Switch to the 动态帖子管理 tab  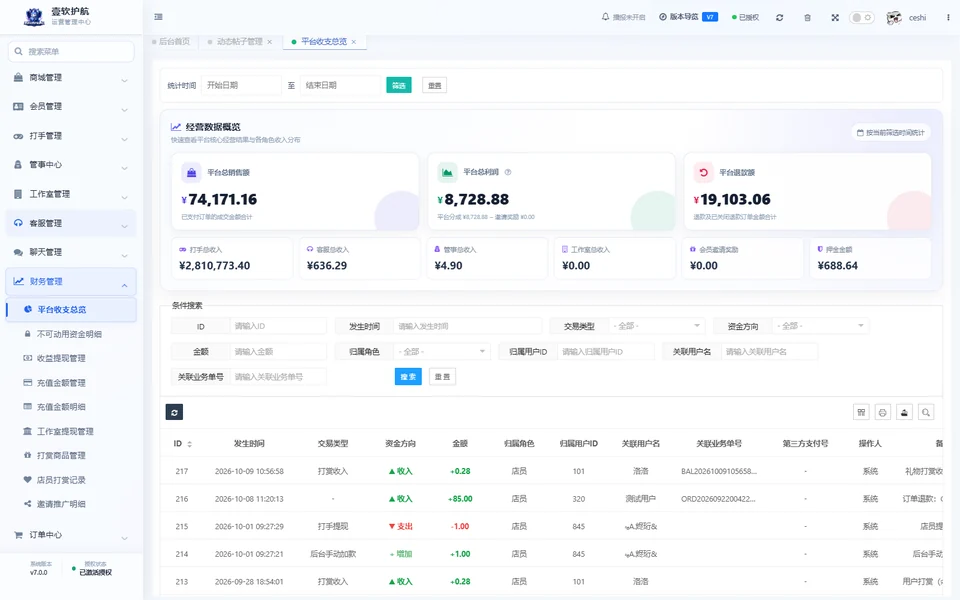click(239, 42)
